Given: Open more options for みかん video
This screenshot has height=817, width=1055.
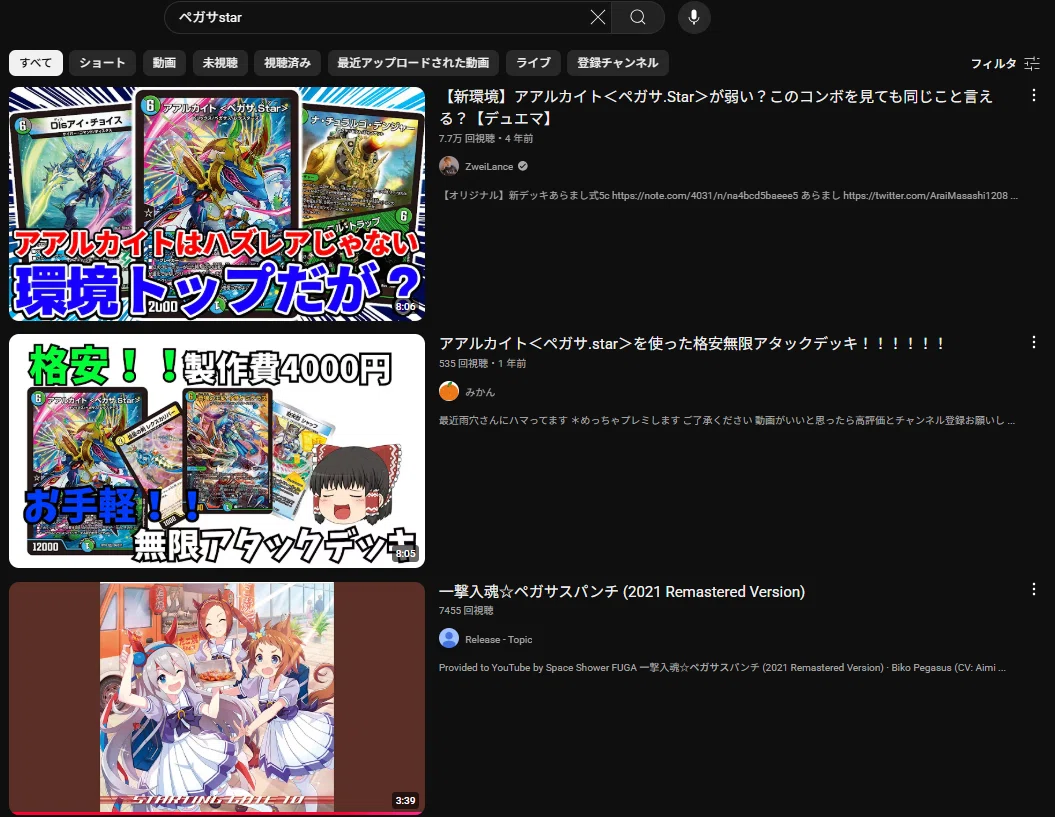Looking at the screenshot, I should 1033,342.
